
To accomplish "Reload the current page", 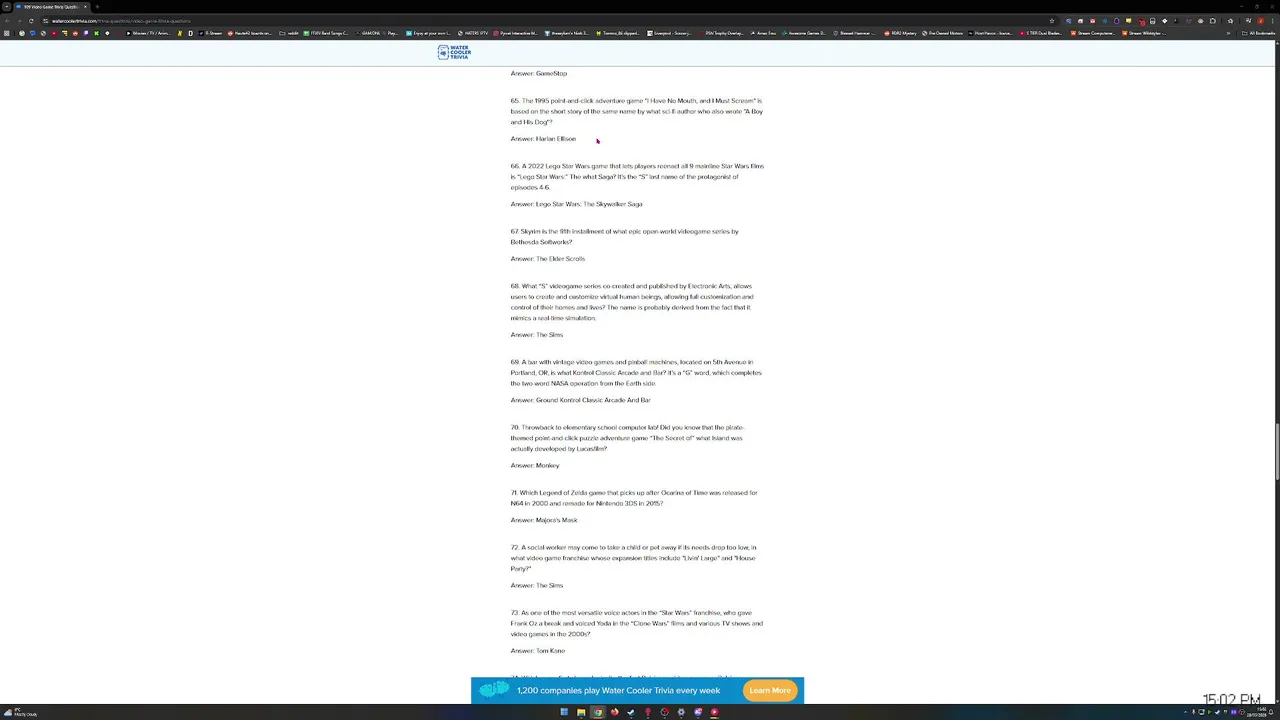I will pyautogui.click(x=31, y=21).
